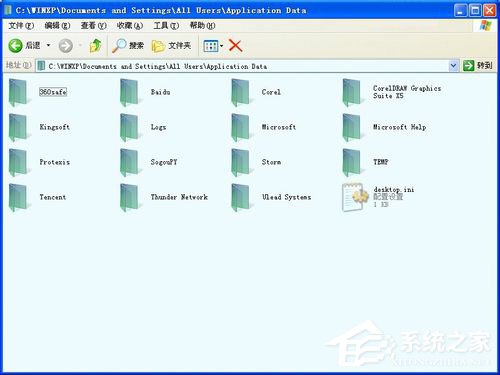Click inside the address bar path field
This screenshot has width=500, height=375.
247,66
